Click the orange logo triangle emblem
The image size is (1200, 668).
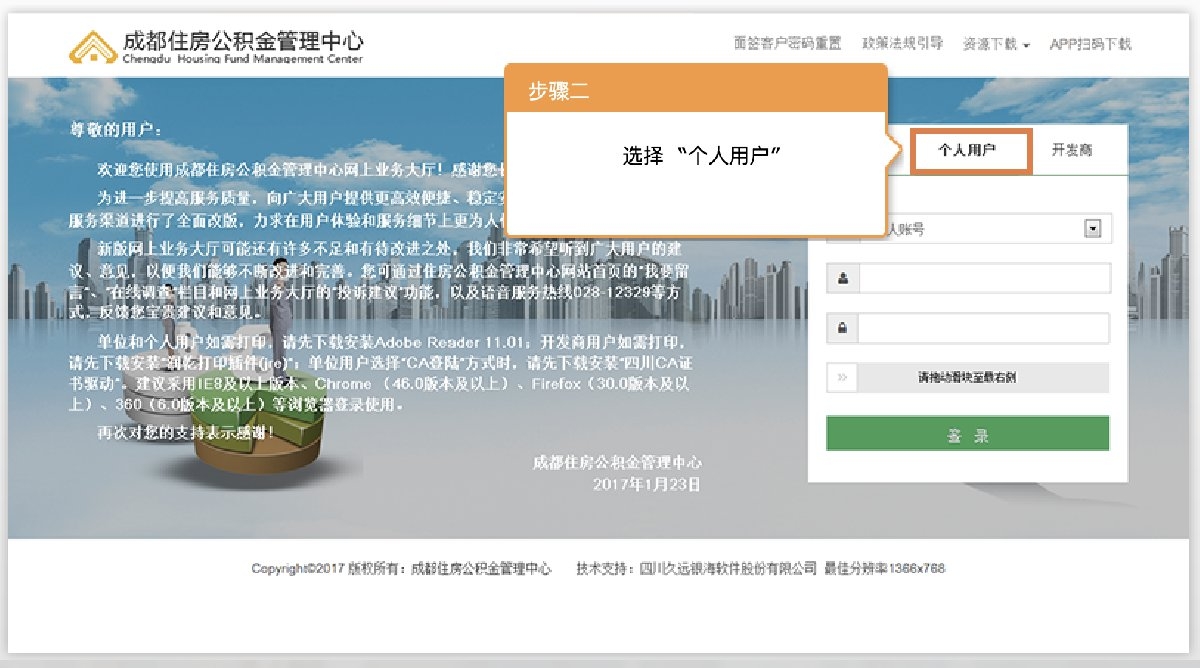click(95, 43)
